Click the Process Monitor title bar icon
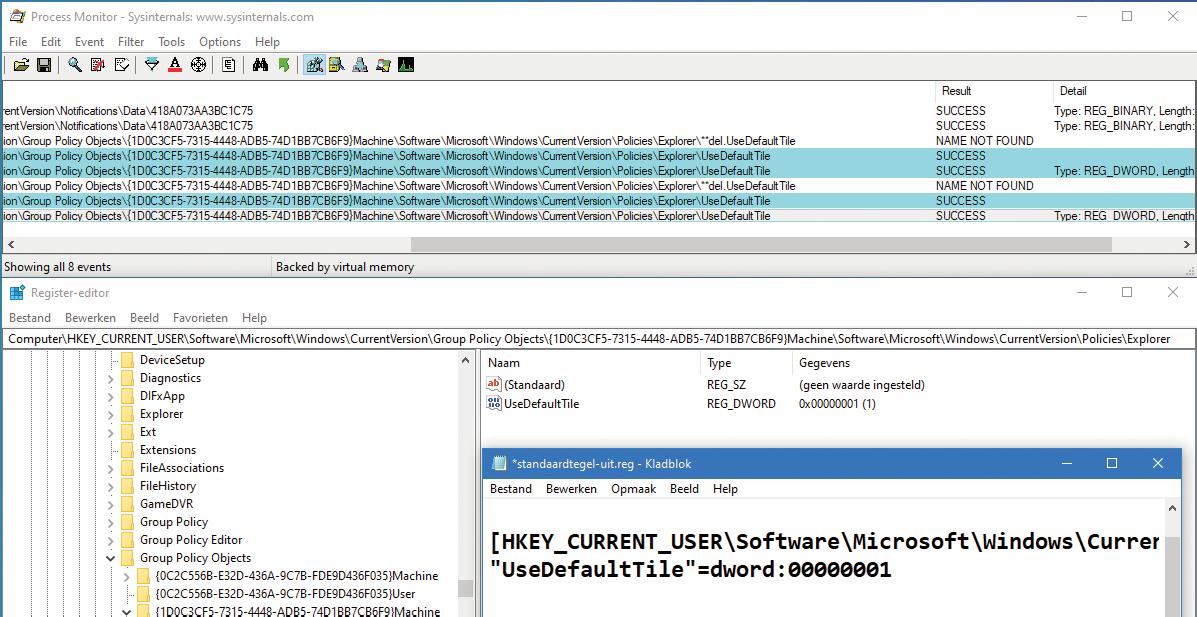The width and height of the screenshot is (1197, 617). point(17,17)
